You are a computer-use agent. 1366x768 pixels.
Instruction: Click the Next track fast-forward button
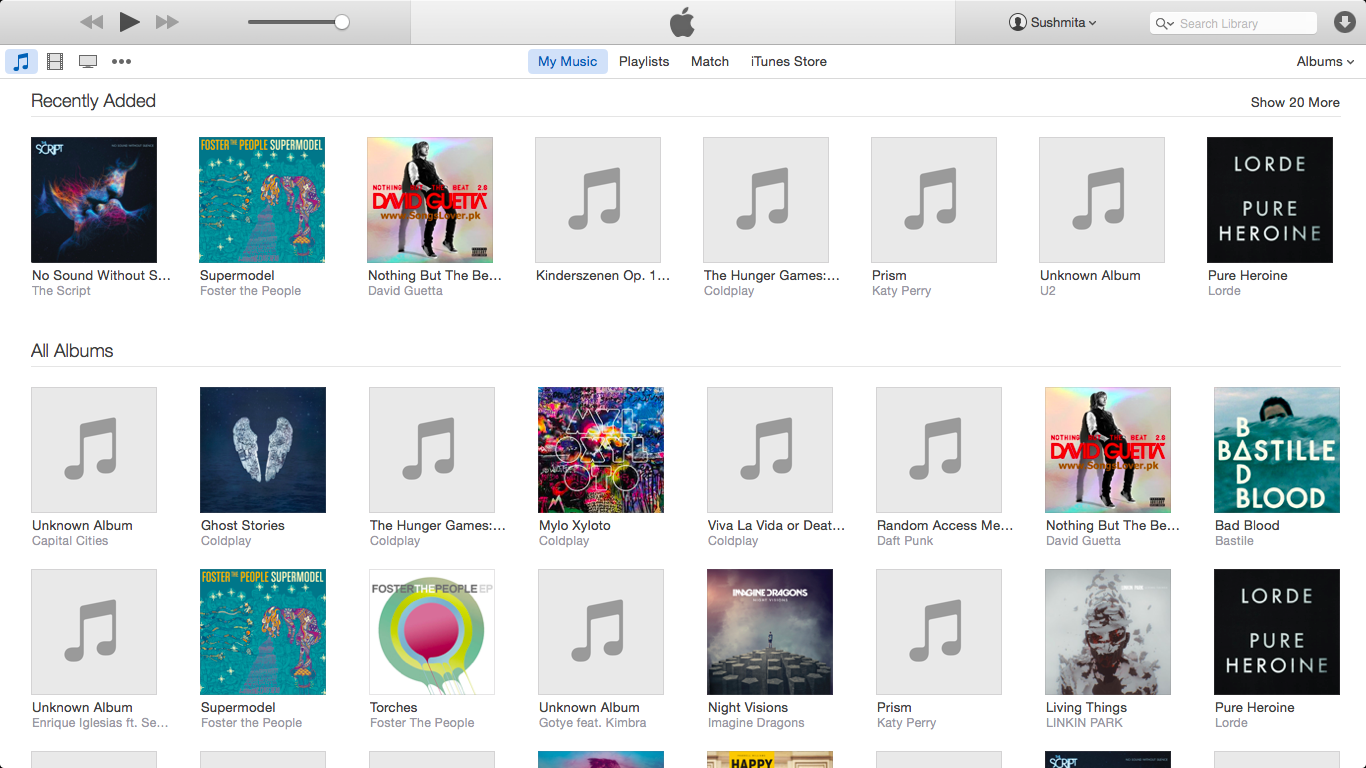coord(167,22)
